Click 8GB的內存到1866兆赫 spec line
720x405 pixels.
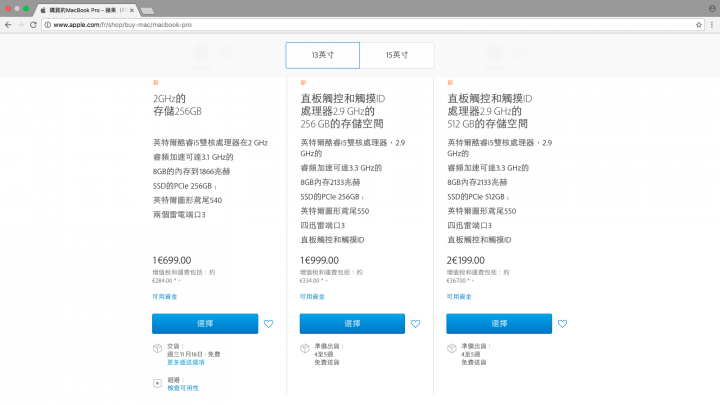[x=191, y=171]
